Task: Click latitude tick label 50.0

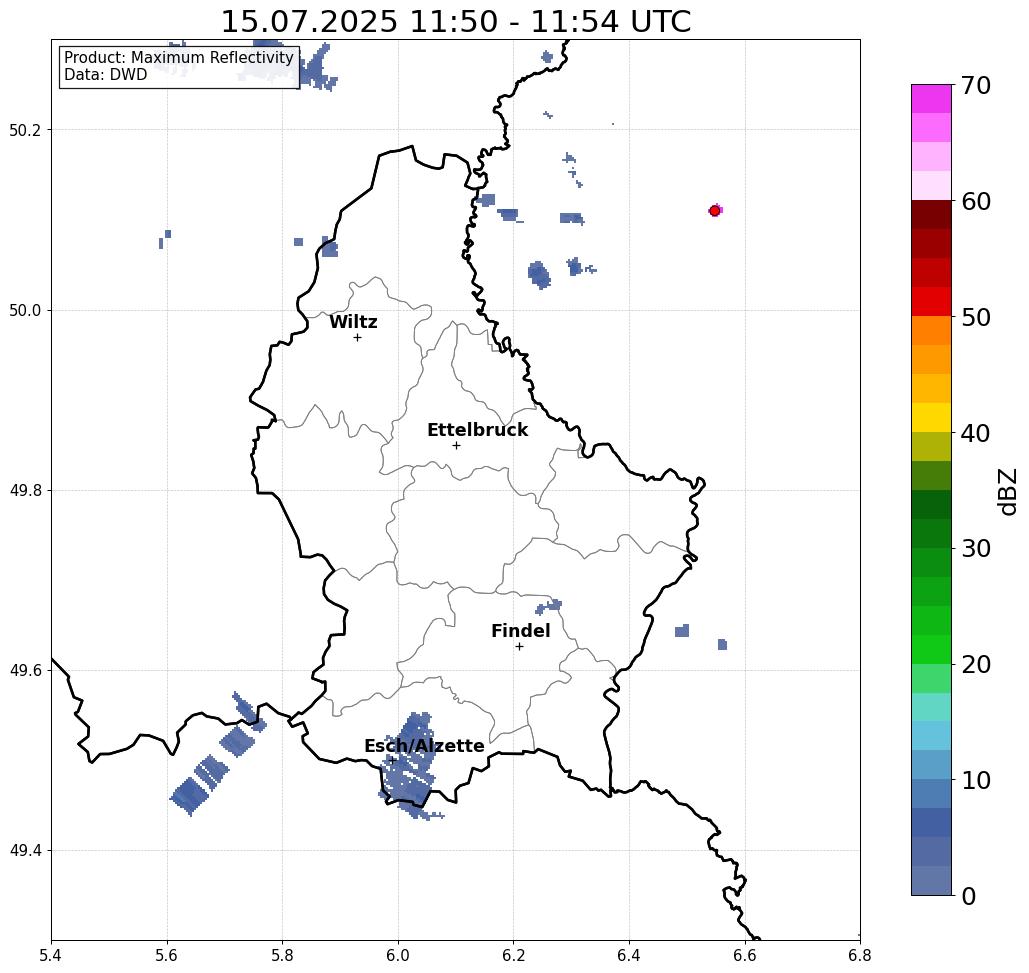Action: pyautogui.click(x=25, y=310)
